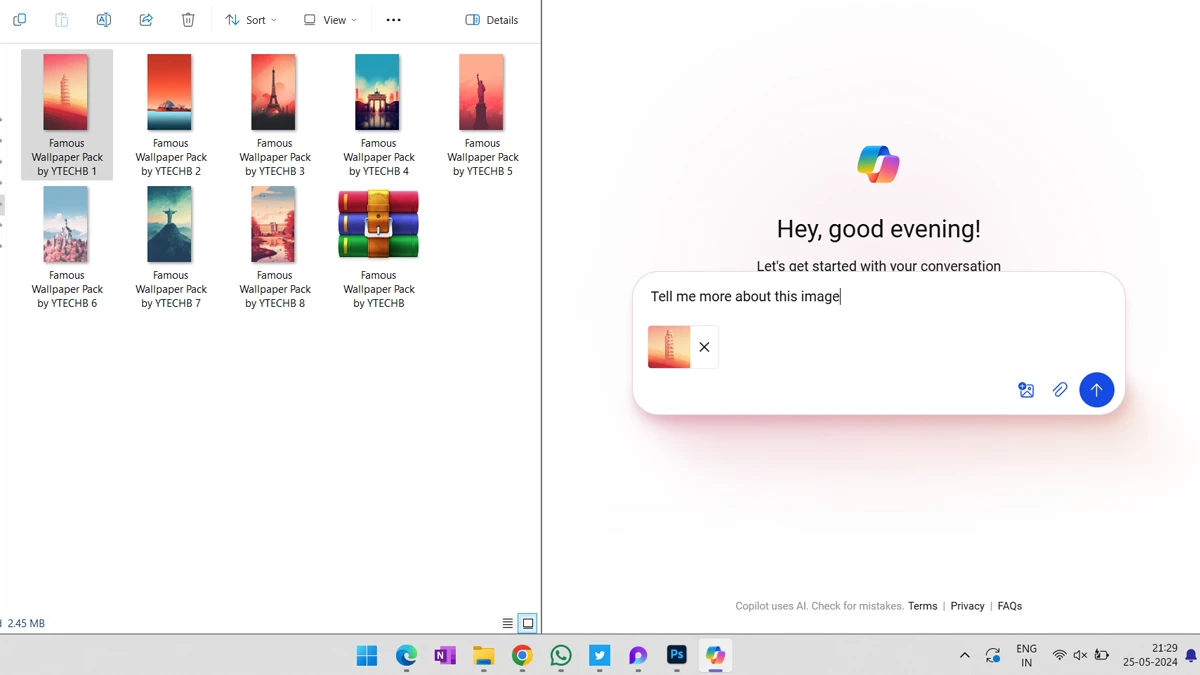
Task: Expand the View options dropdown
Action: (330, 19)
